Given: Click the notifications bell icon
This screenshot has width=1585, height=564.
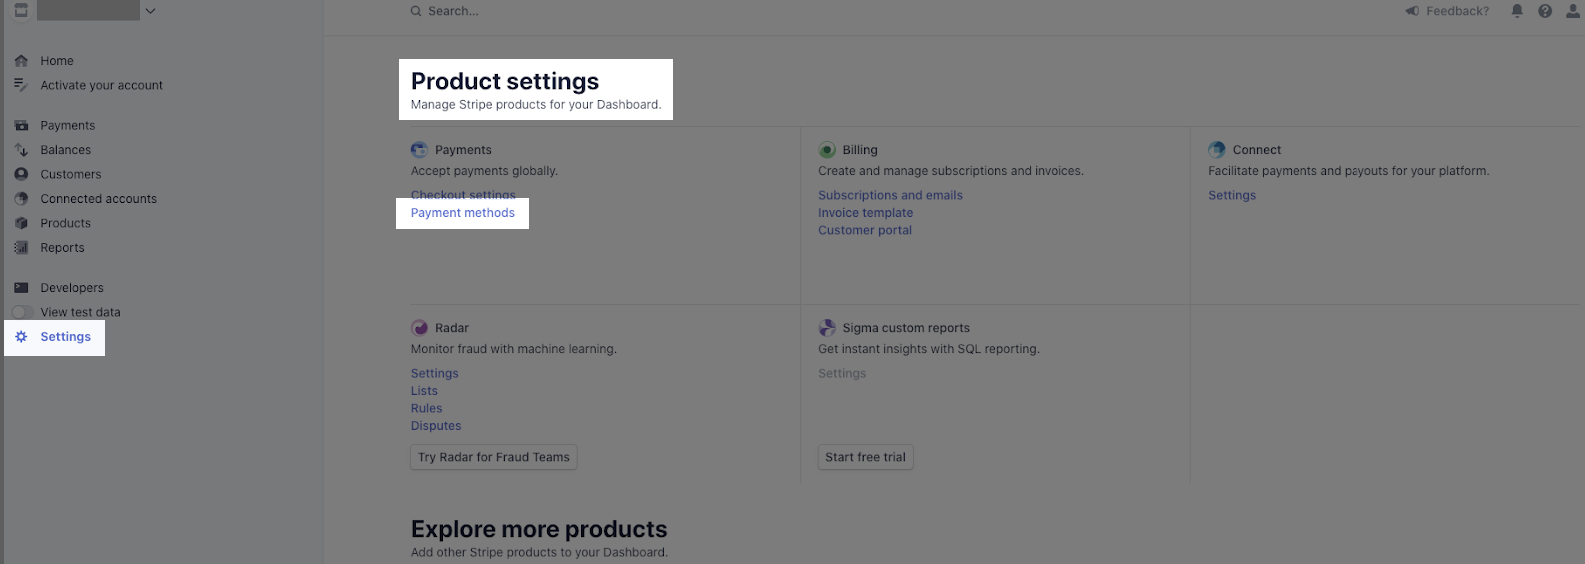Looking at the screenshot, I should 1517,11.
